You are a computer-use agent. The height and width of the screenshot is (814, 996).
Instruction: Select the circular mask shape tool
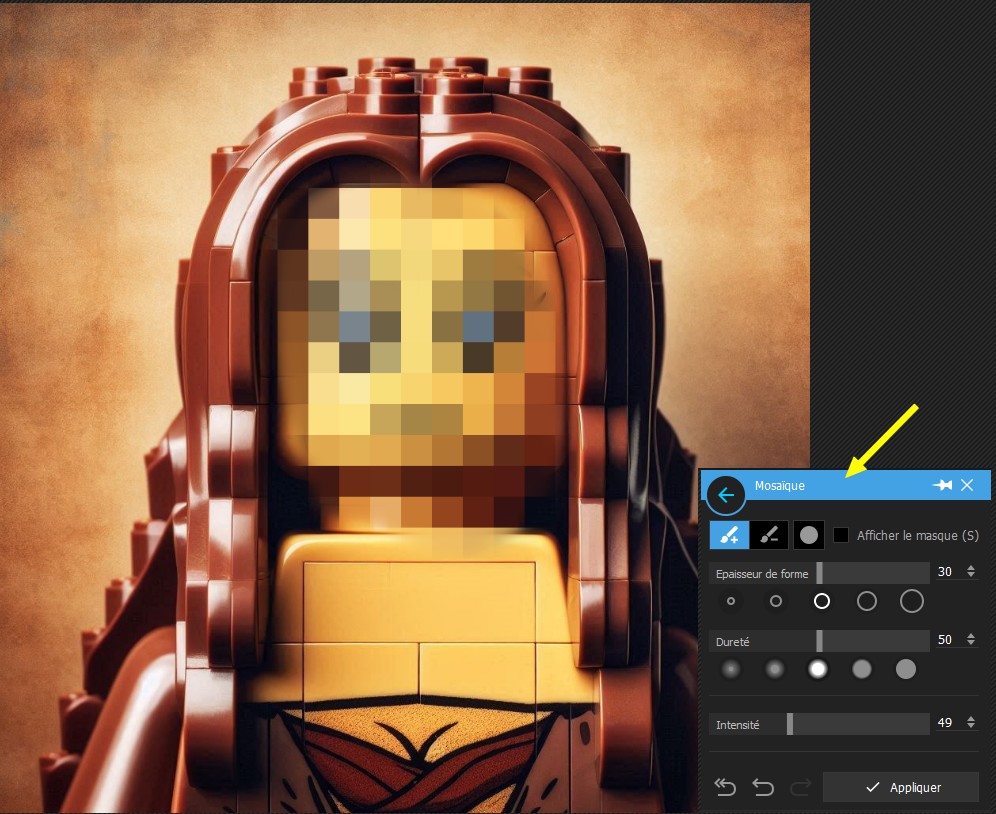tap(809, 535)
